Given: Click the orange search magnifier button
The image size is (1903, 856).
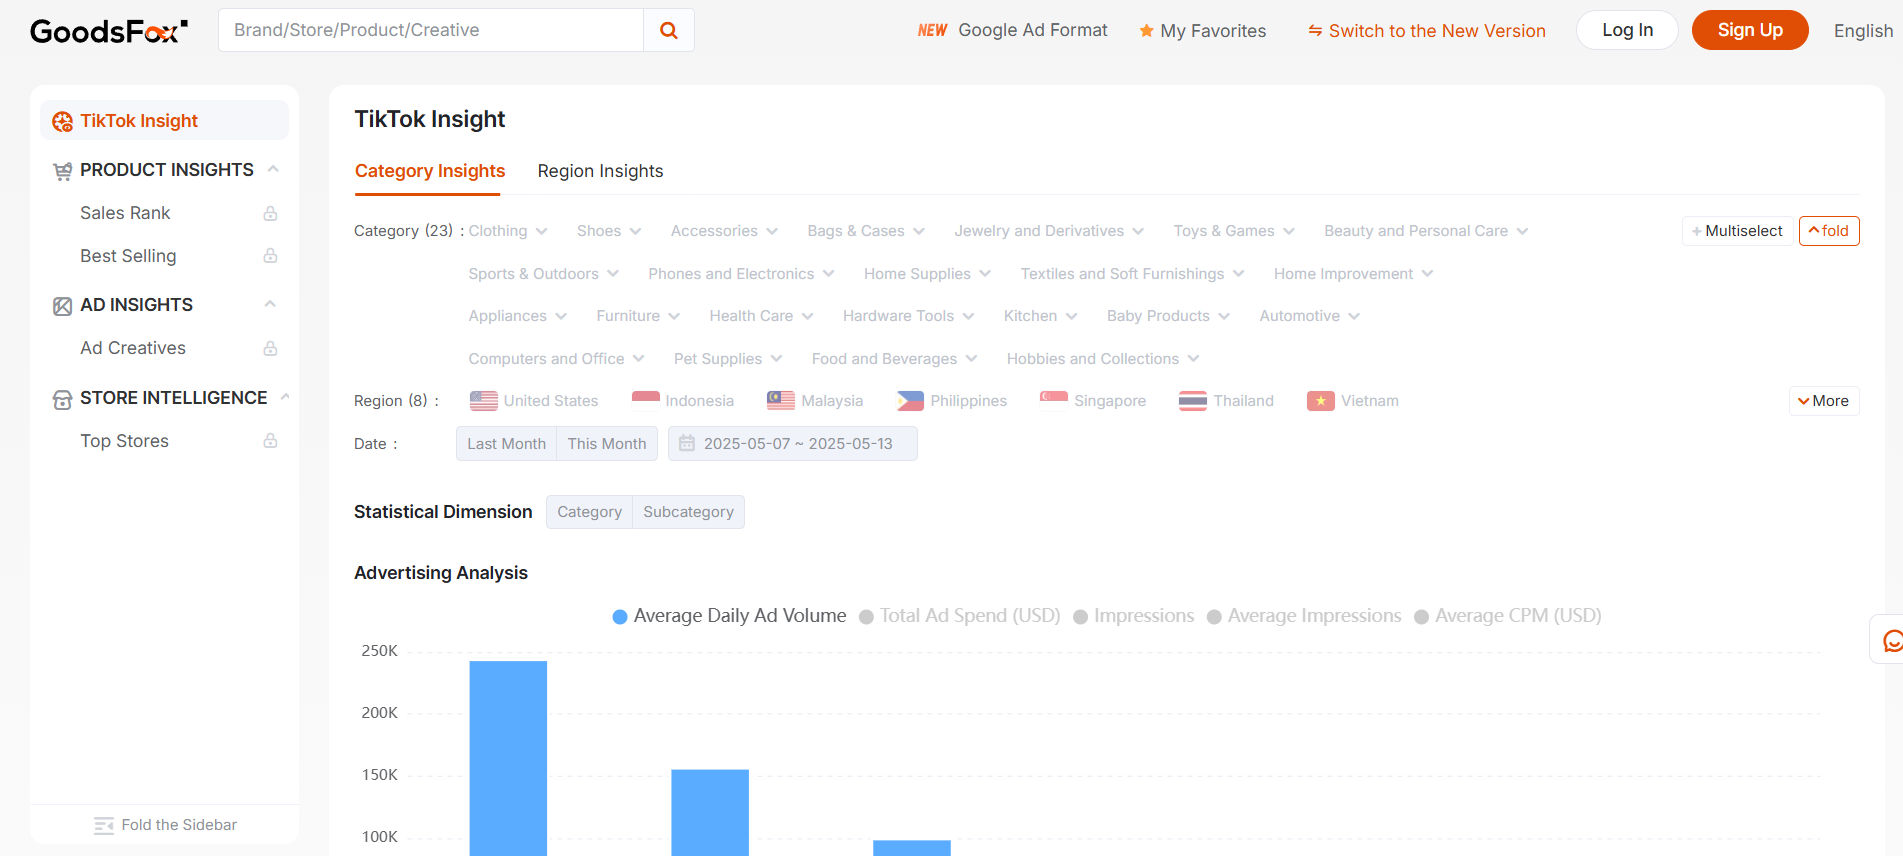Looking at the screenshot, I should (669, 30).
